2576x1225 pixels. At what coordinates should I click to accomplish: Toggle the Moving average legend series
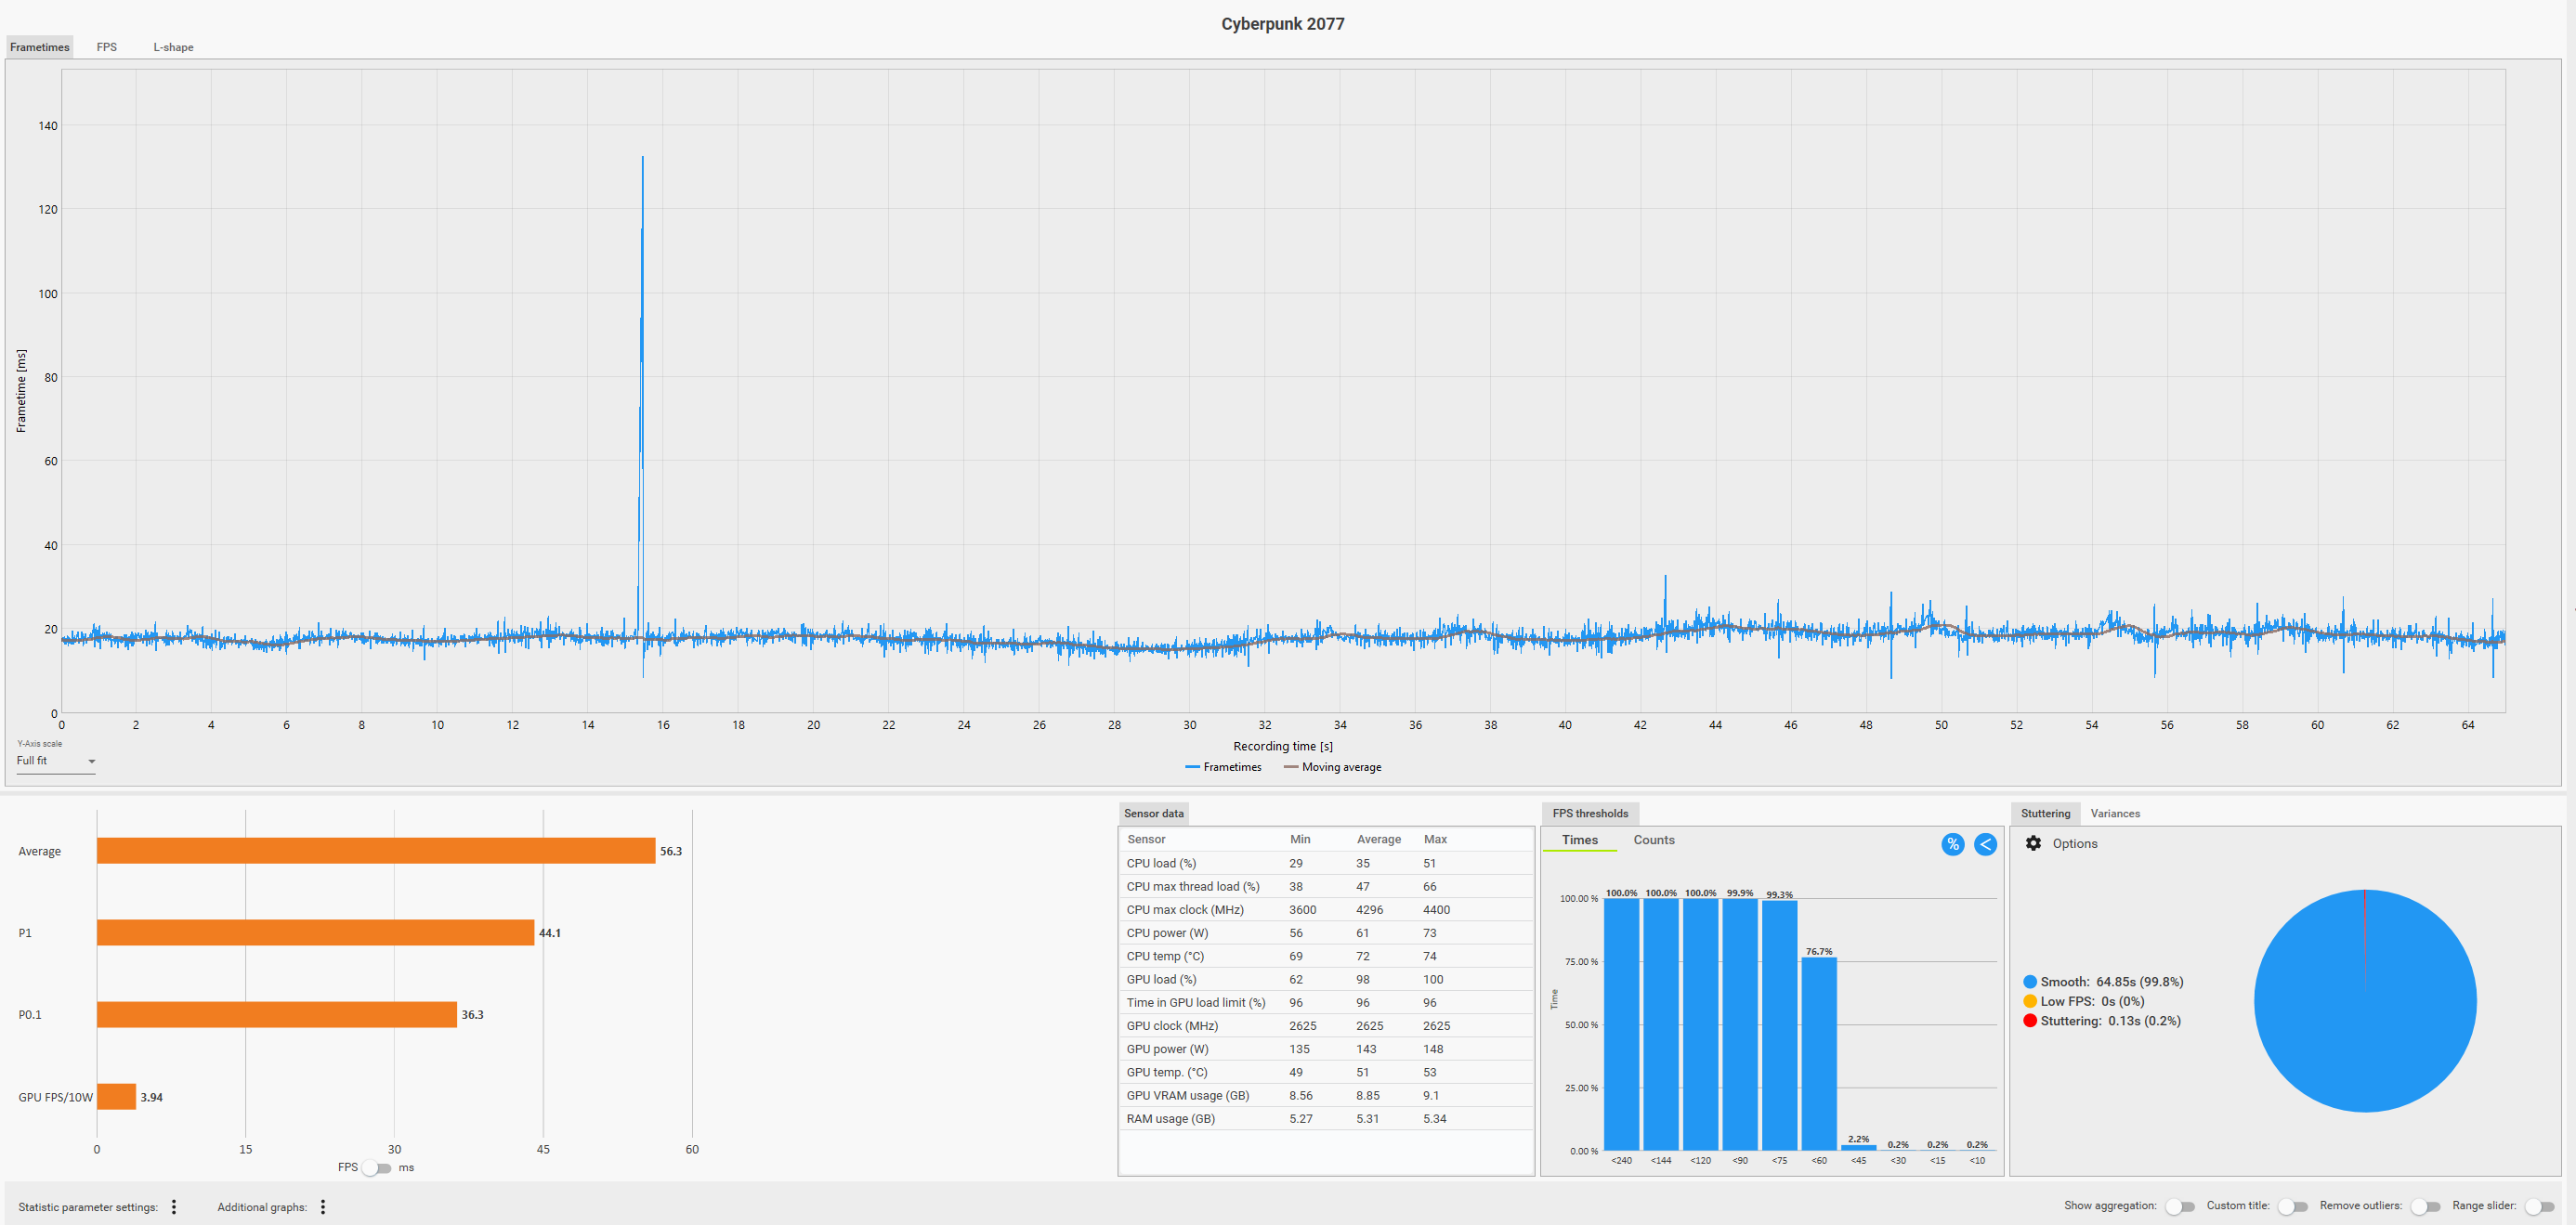click(1332, 767)
